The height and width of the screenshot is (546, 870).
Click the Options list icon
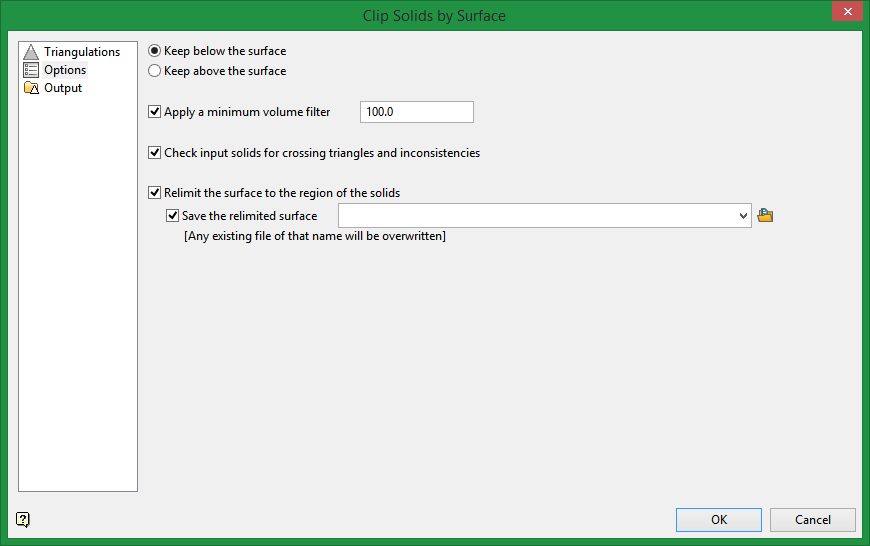[31, 70]
